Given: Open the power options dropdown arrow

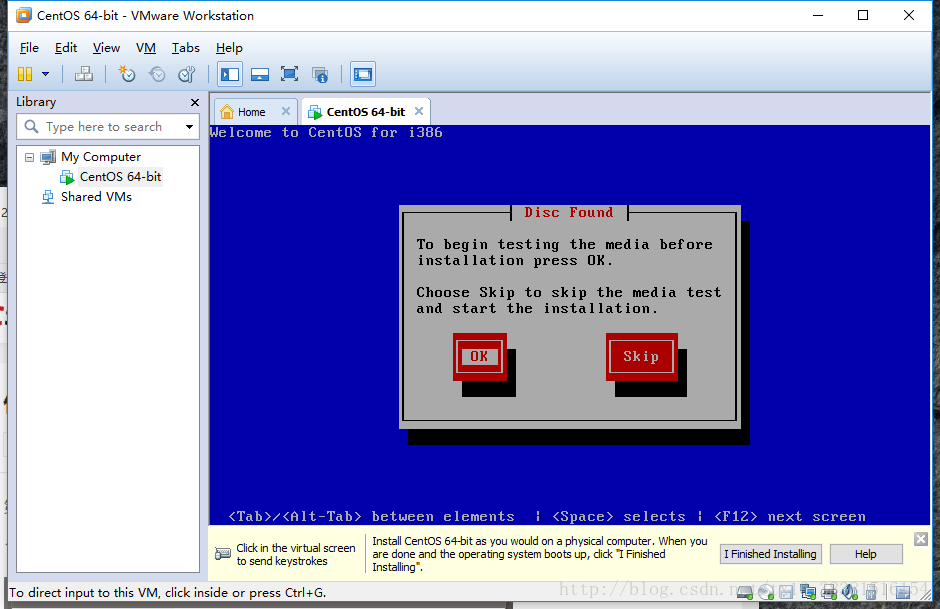Looking at the screenshot, I should (46, 74).
